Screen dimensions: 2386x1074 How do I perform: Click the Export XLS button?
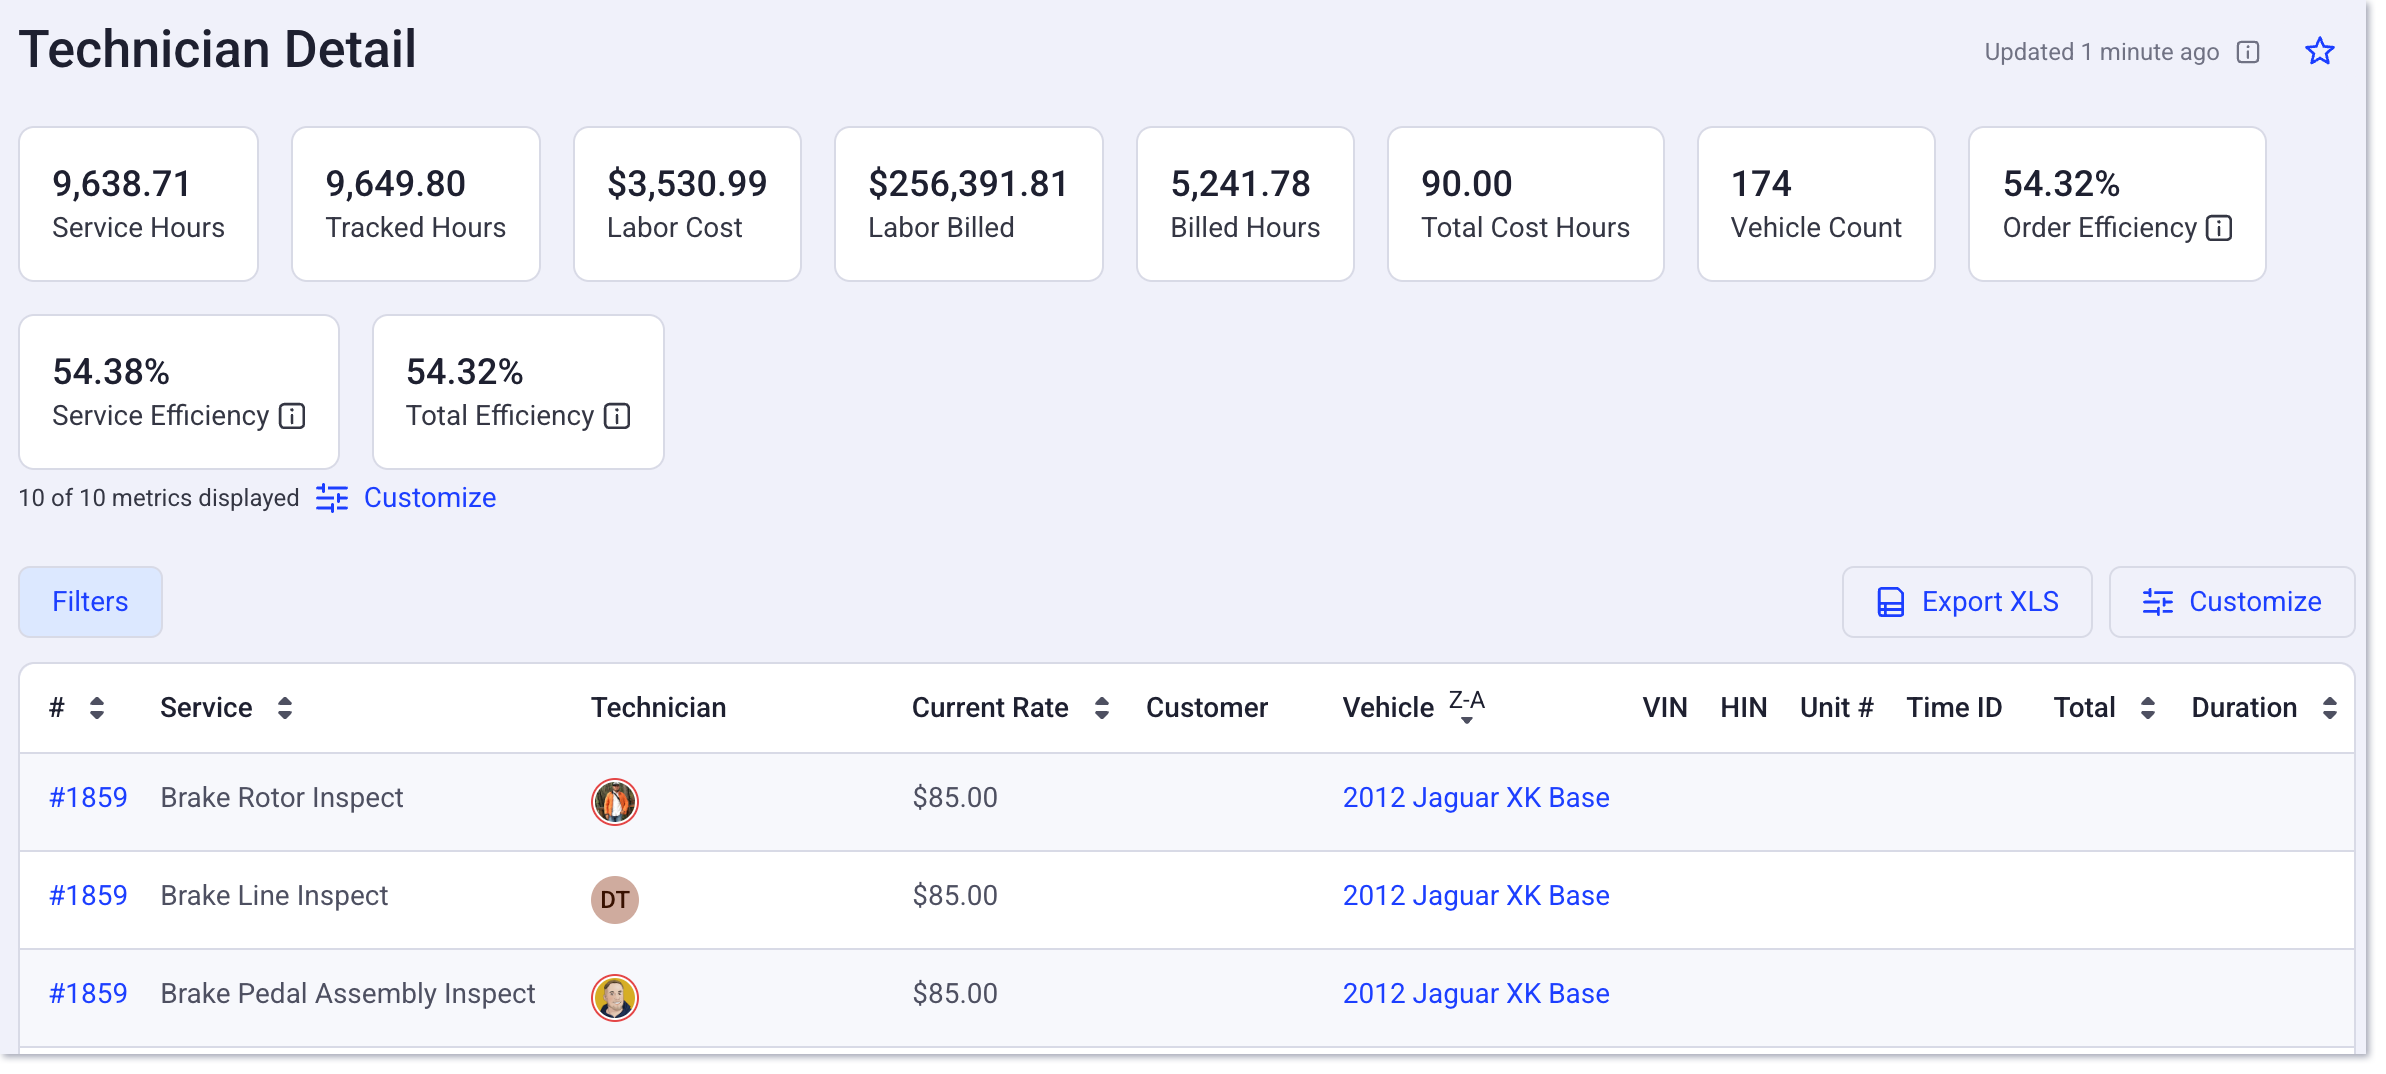1967,602
